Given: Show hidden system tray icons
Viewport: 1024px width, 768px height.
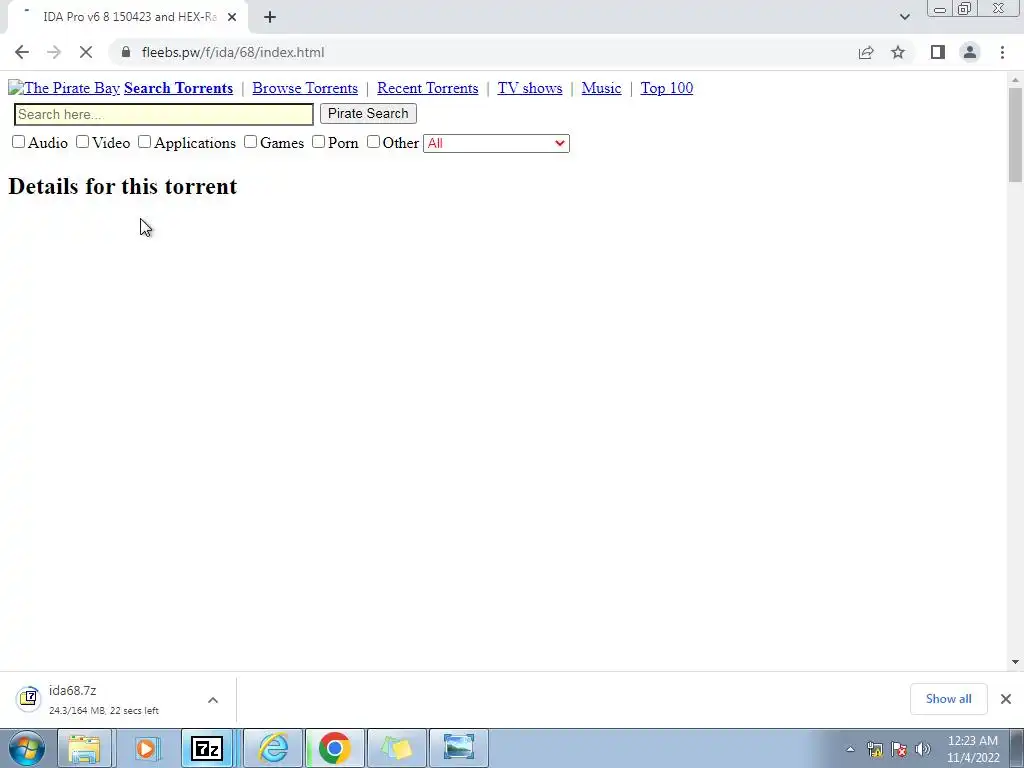Looking at the screenshot, I should click(x=850, y=749).
